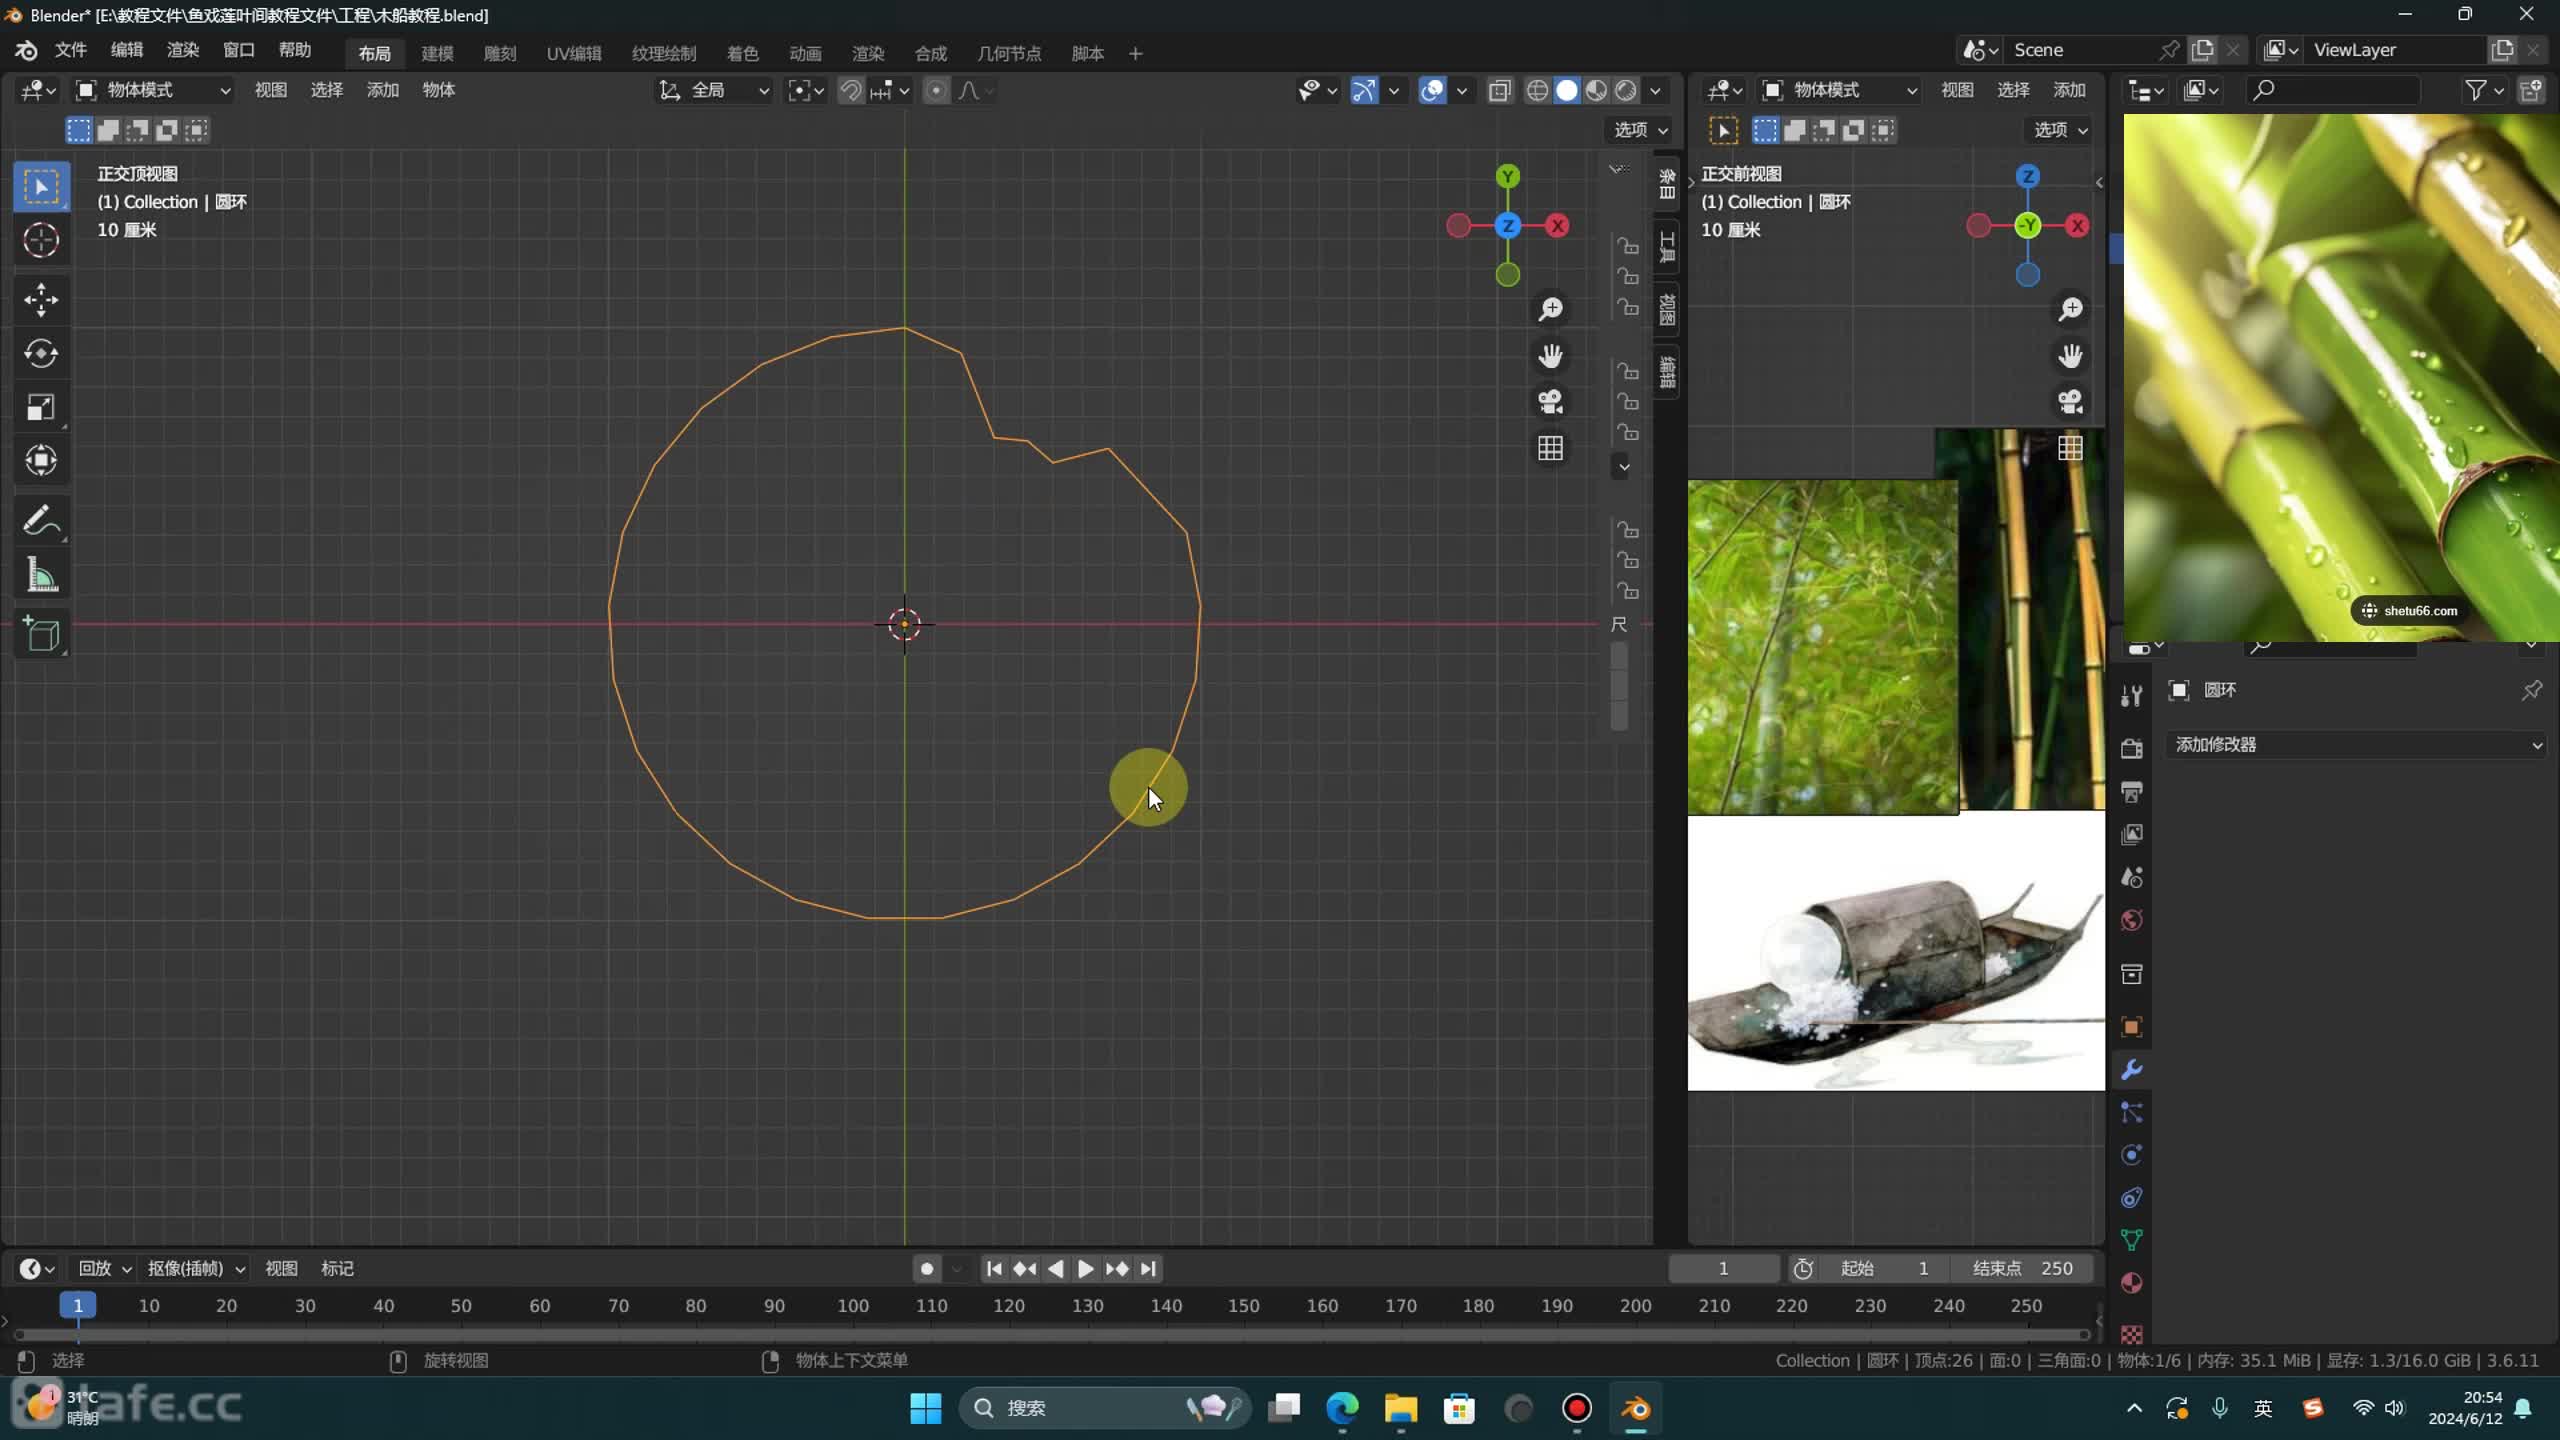2560x1440 pixels.
Task: Toggle auto keying record button
Action: [x=927, y=1268]
